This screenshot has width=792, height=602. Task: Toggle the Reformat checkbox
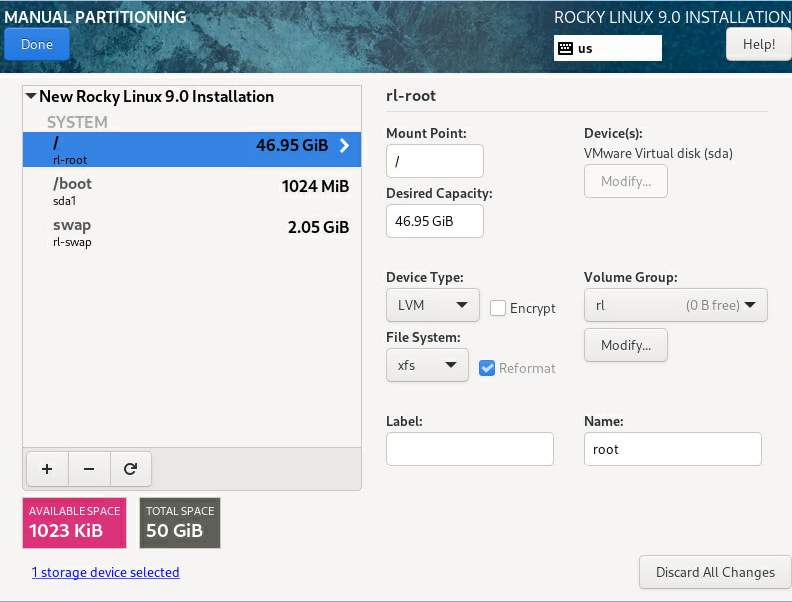pyautogui.click(x=487, y=368)
